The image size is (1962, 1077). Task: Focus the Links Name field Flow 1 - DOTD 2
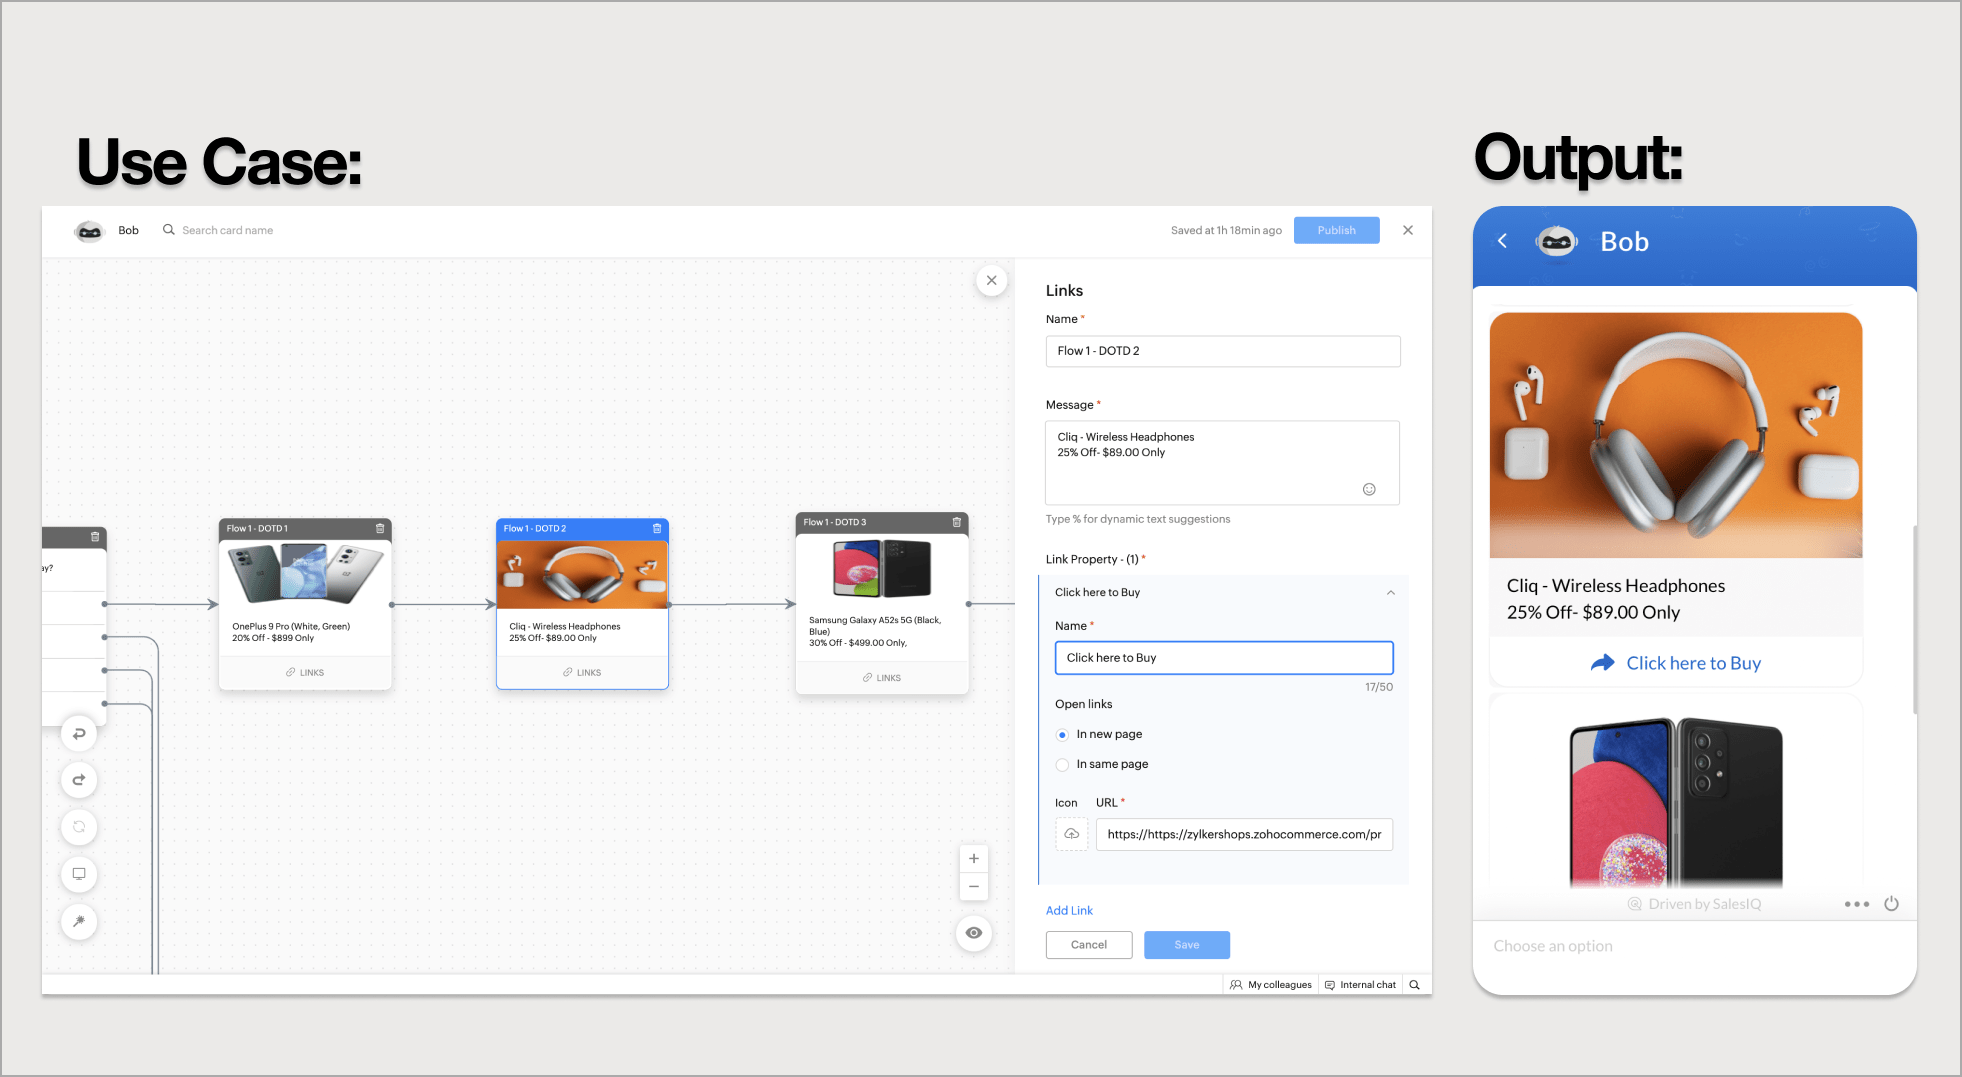pyautogui.click(x=1223, y=351)
